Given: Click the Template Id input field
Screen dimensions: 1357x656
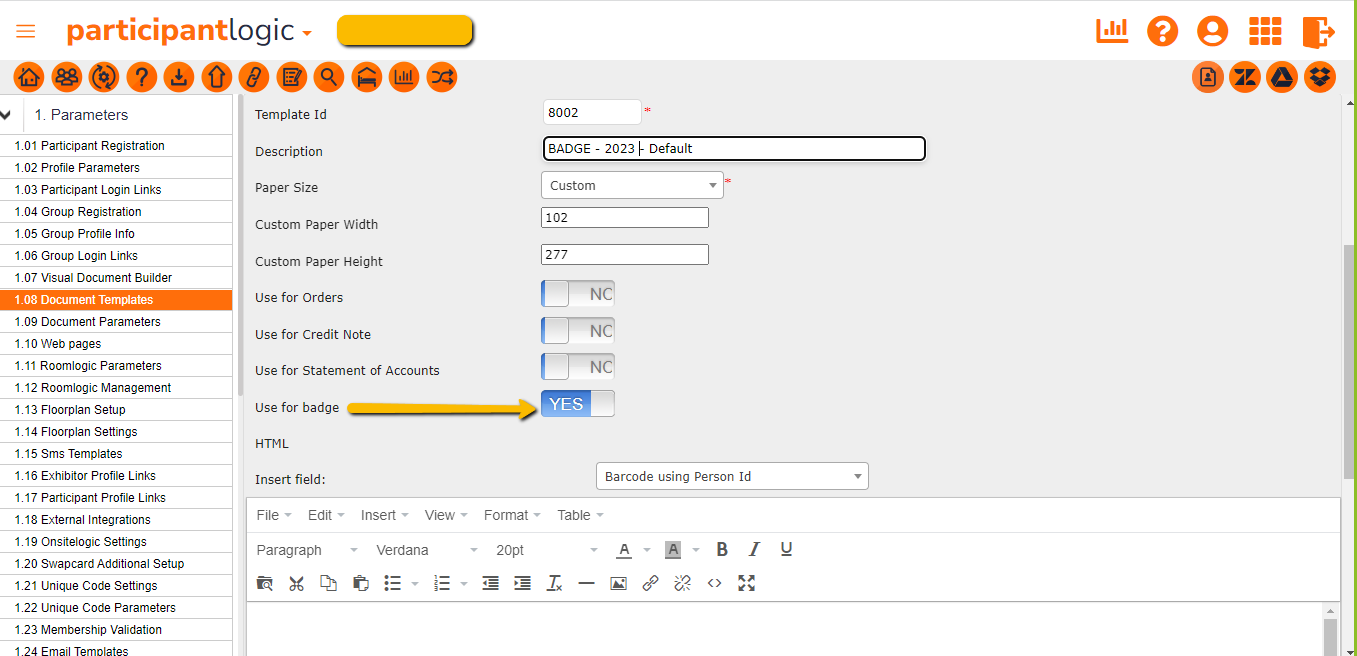Looking at the screenshot, I should click(592, 112).
